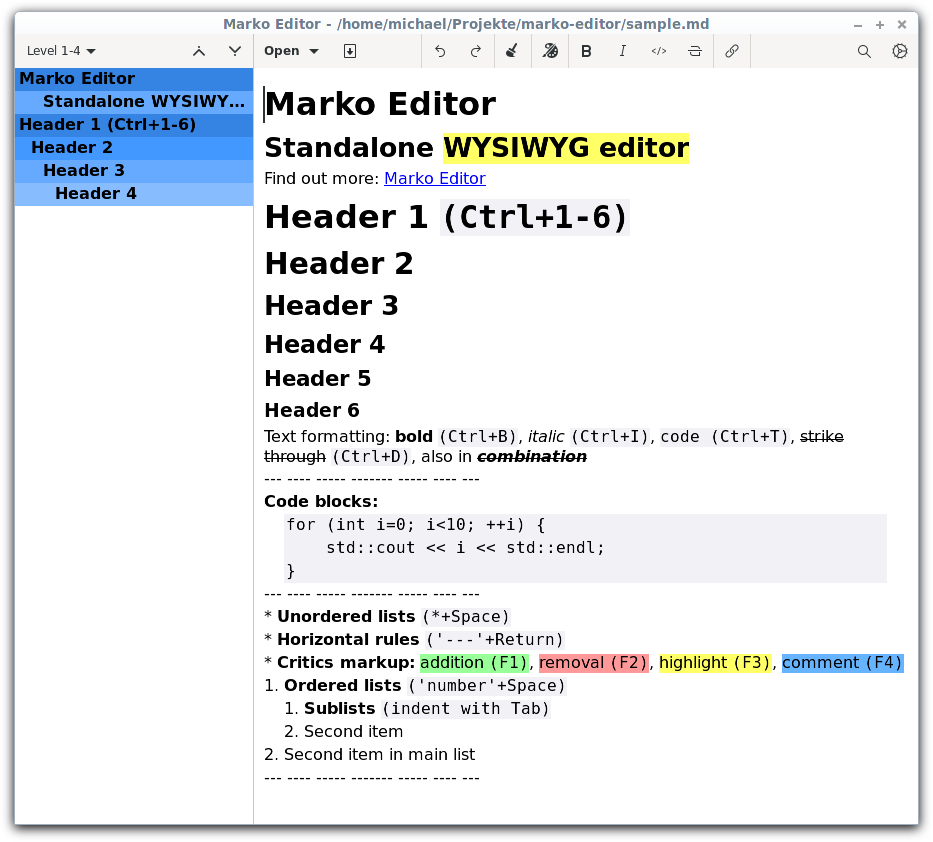
Task: Open the Level 1-4 outline depth dropdown
Action: click(61, 51)
